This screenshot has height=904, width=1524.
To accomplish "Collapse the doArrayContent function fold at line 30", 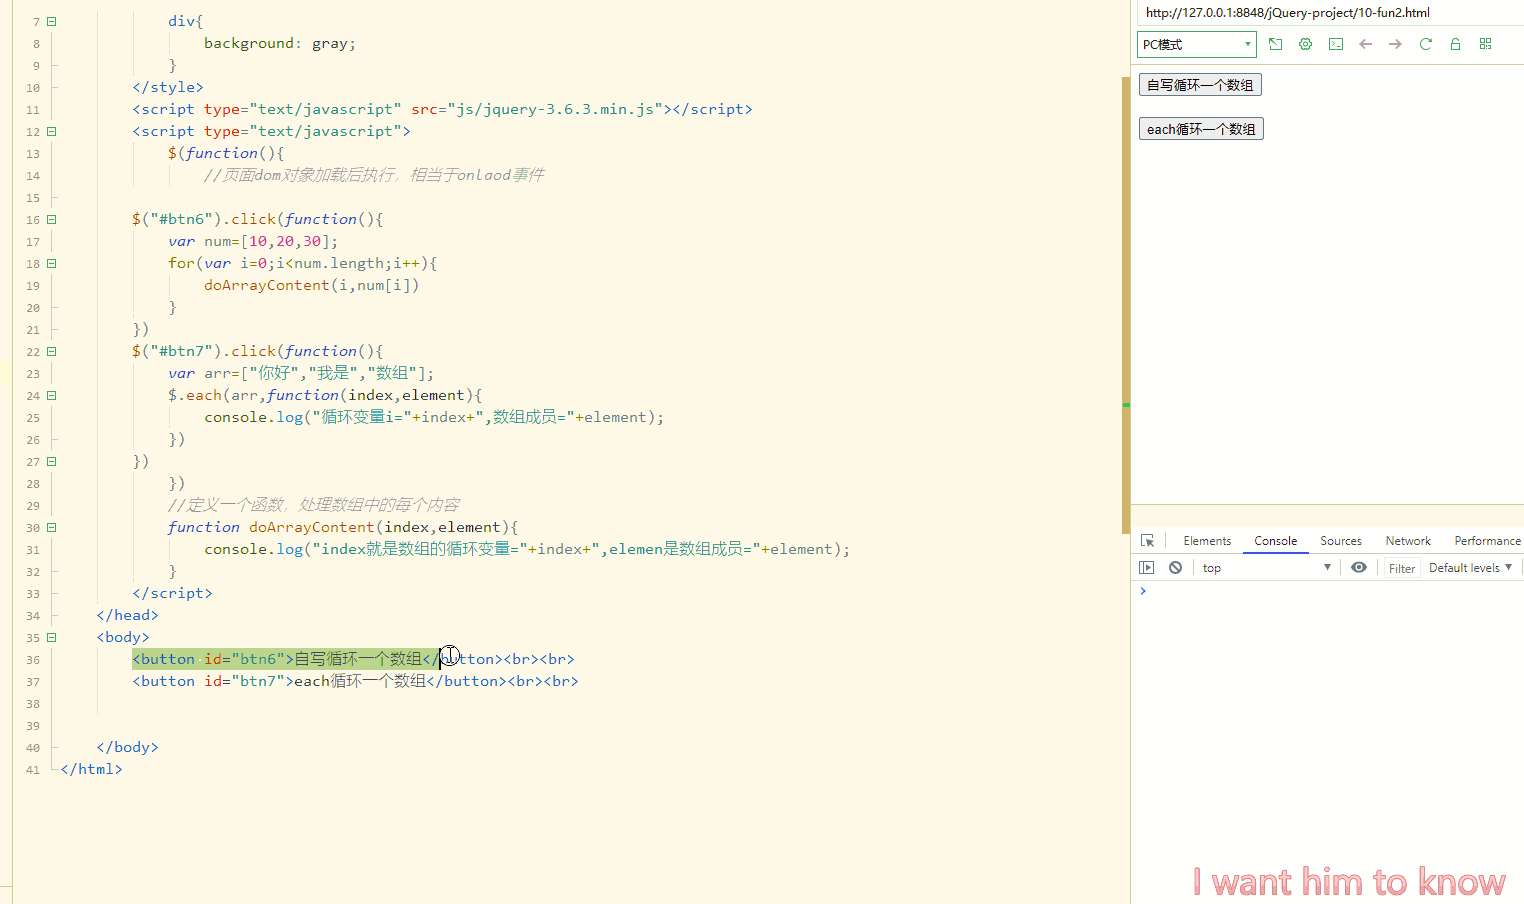I will coord(52,527).
